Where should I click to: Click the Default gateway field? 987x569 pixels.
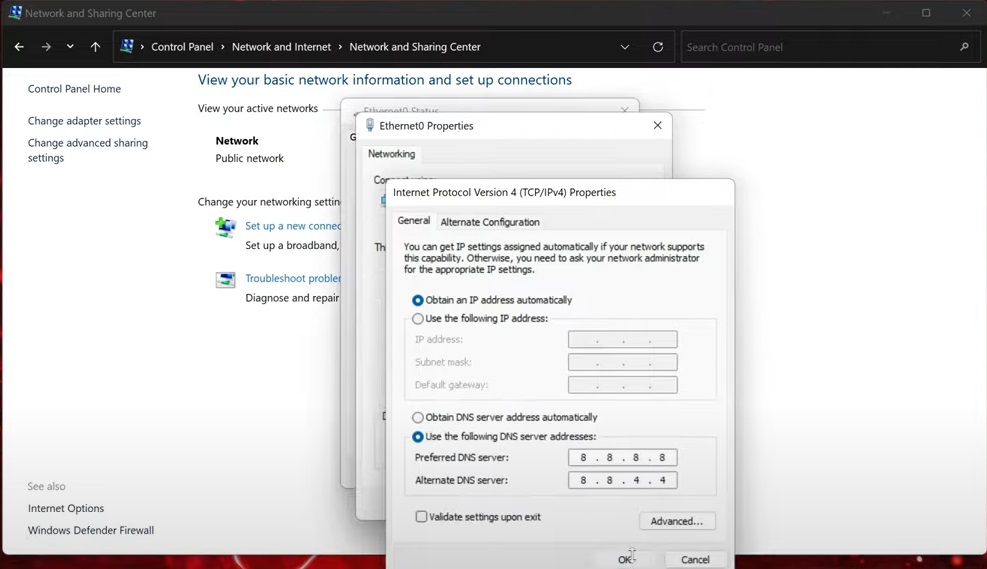point(623,385)
